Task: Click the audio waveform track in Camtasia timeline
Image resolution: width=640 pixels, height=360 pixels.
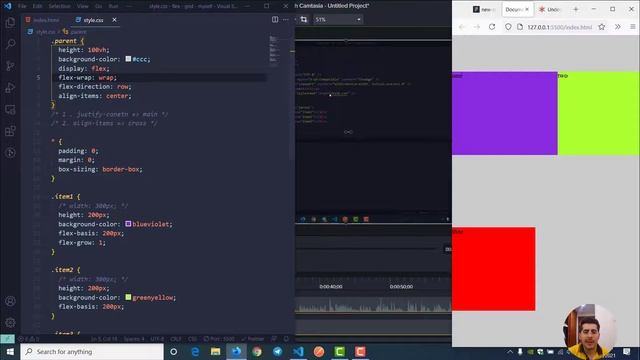Action: tap(373, 304)
